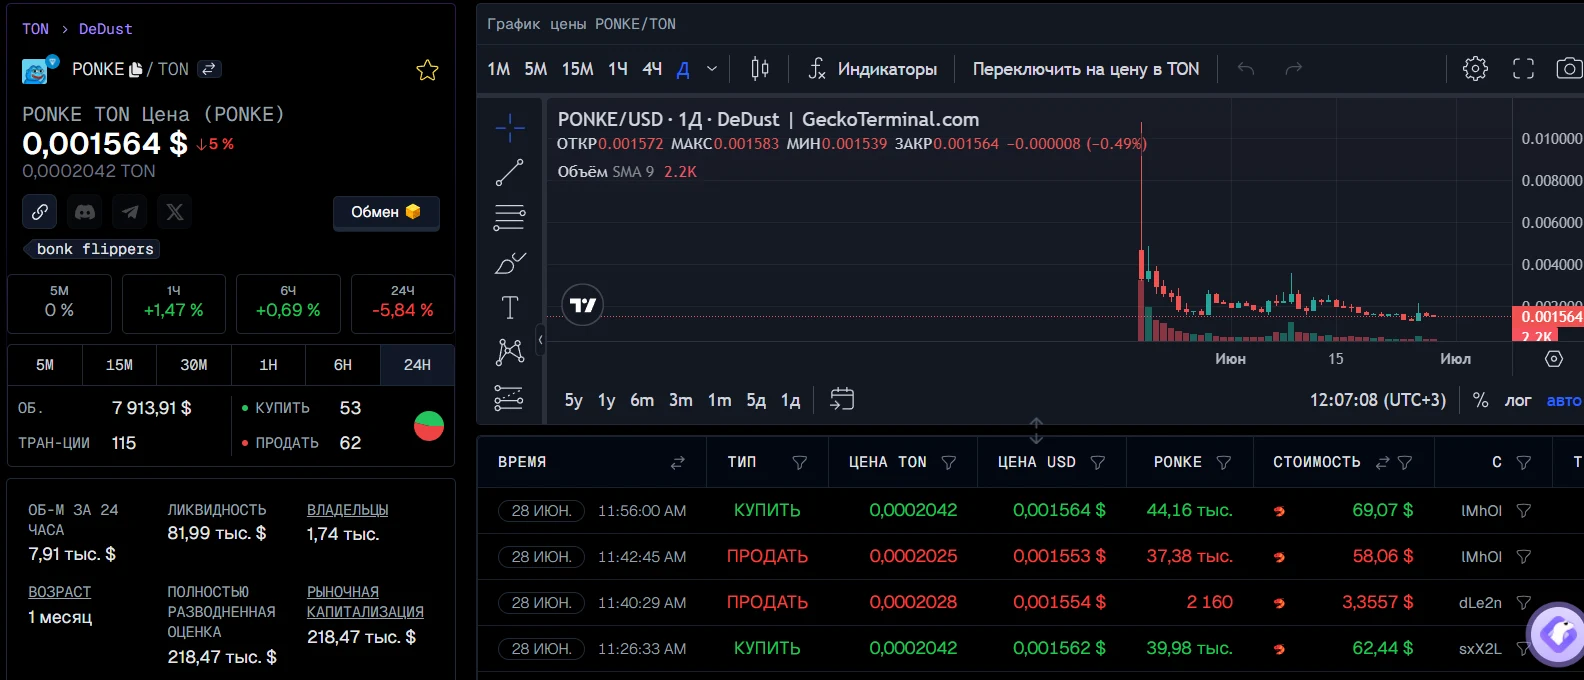Set chart range to 3m

coord(680,400)
